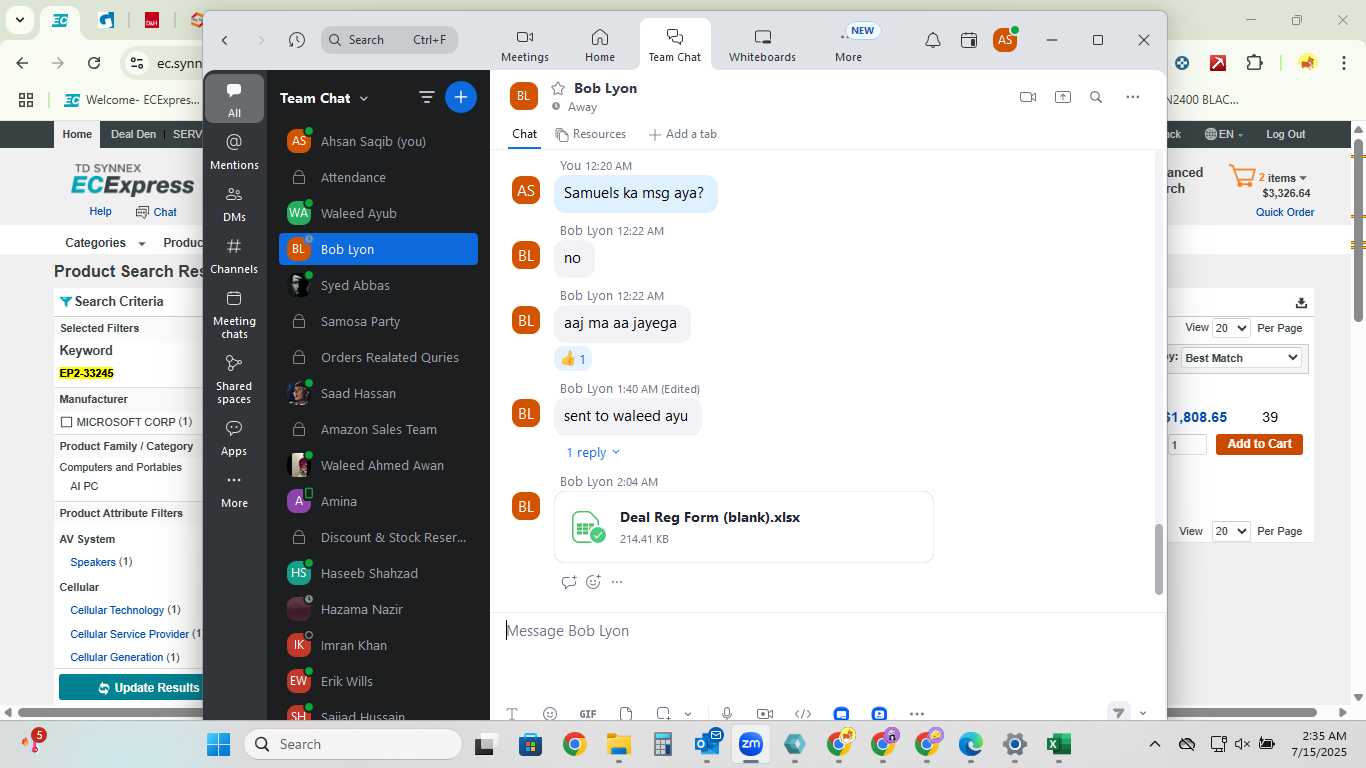Open chat list filter icon
Screen dimensions: 1366x768
click(426, 97)
